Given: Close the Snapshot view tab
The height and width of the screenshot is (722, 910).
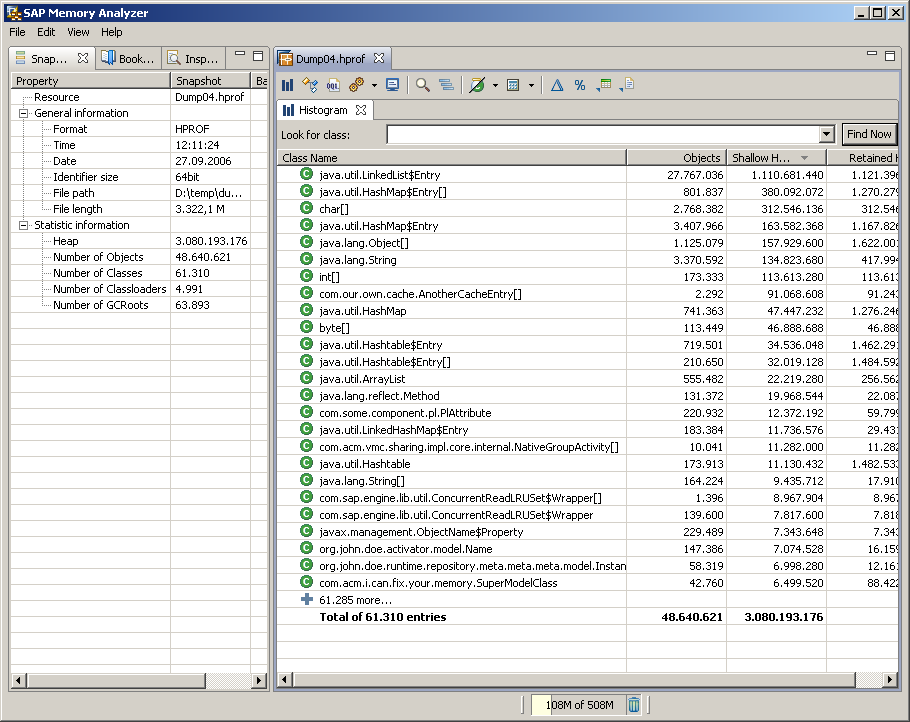Looking at the screenshot, I should coord(83,58).
